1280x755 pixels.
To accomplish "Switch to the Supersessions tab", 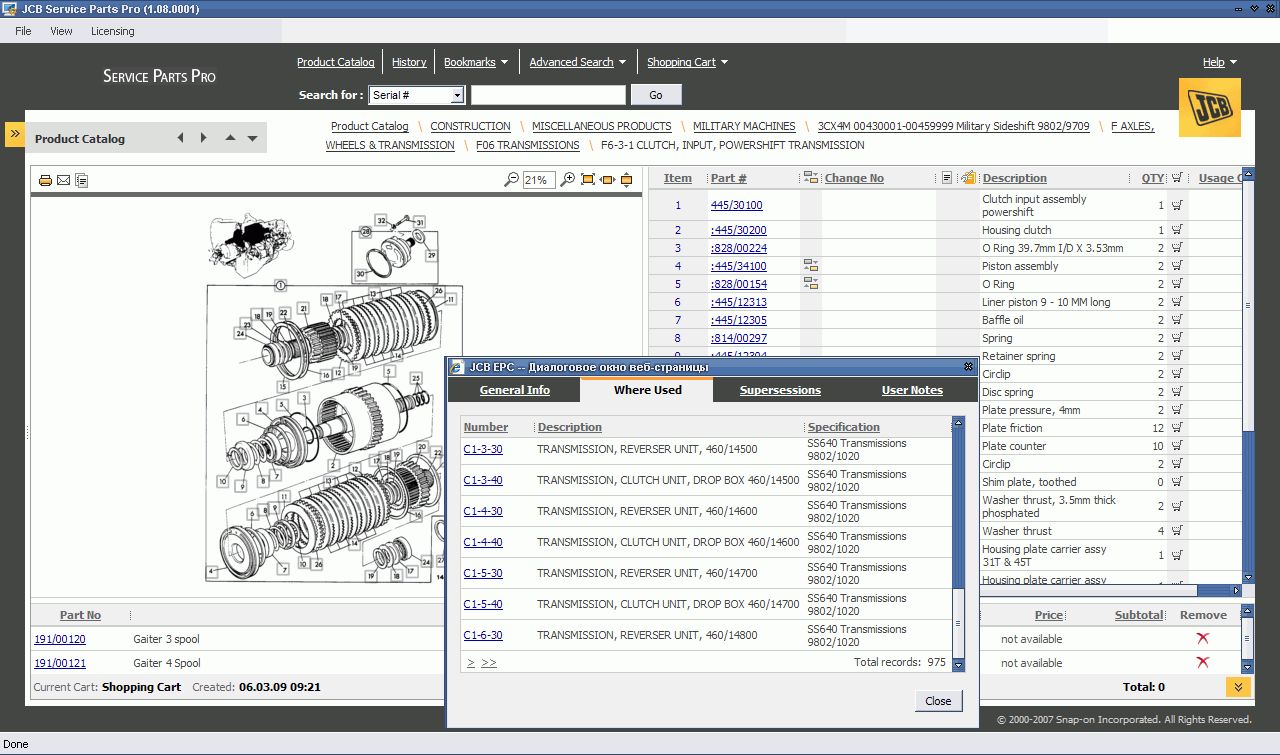I will click(x=781, y=390).
